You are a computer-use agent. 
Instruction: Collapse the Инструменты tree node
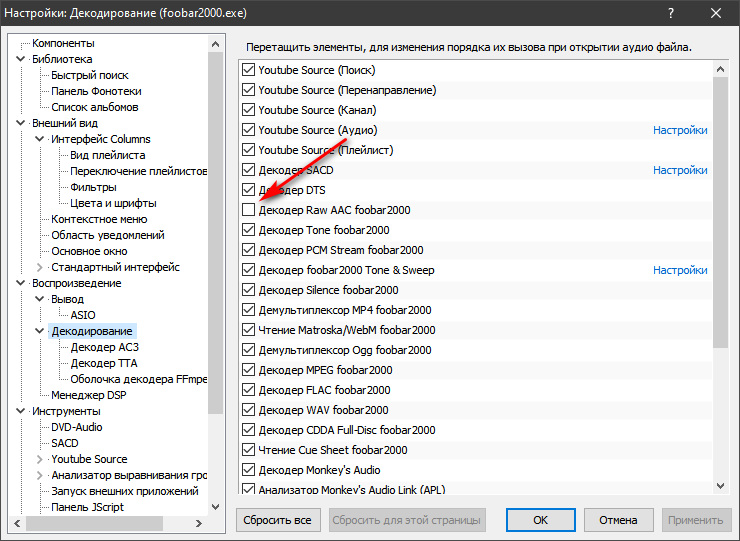[x=21, y=411]
